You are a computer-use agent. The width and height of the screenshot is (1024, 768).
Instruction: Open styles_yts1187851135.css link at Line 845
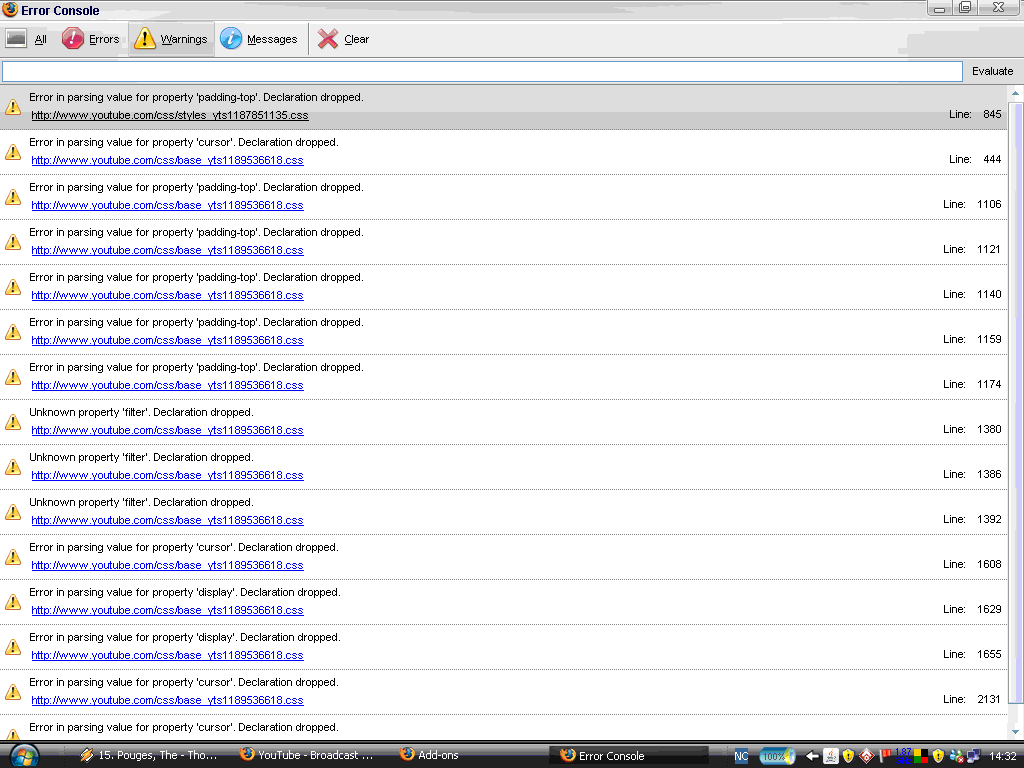point(170,115)
